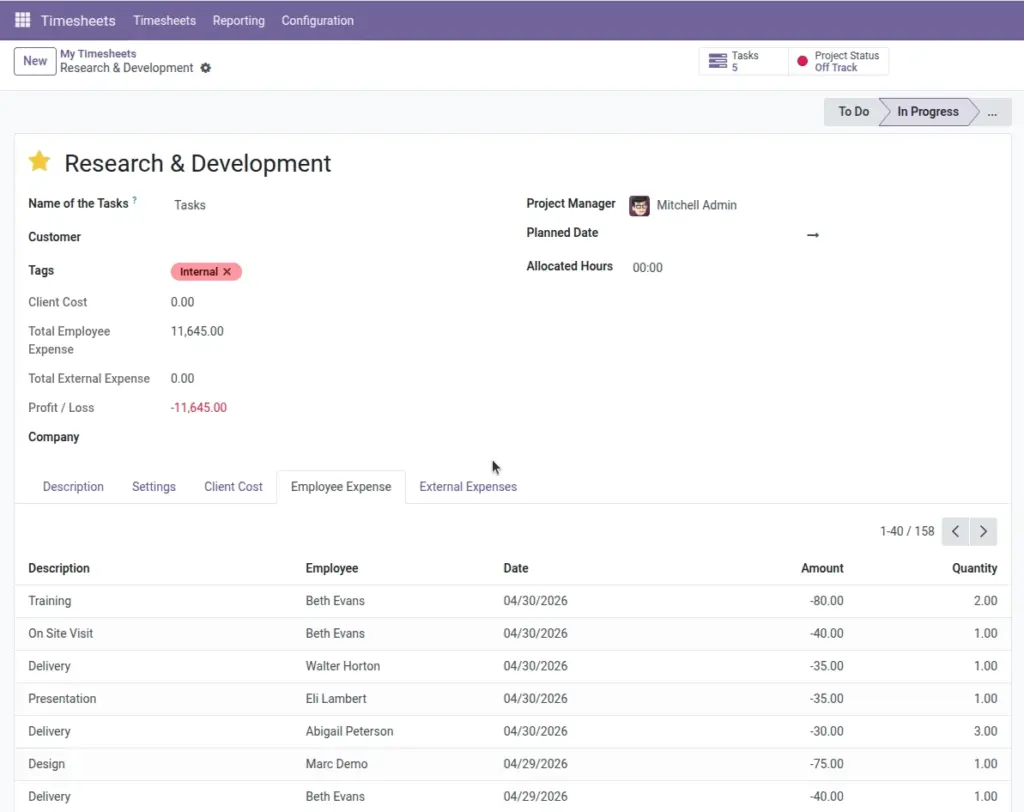
Task: Click Marc Demo employee cell
Action: 336,764
